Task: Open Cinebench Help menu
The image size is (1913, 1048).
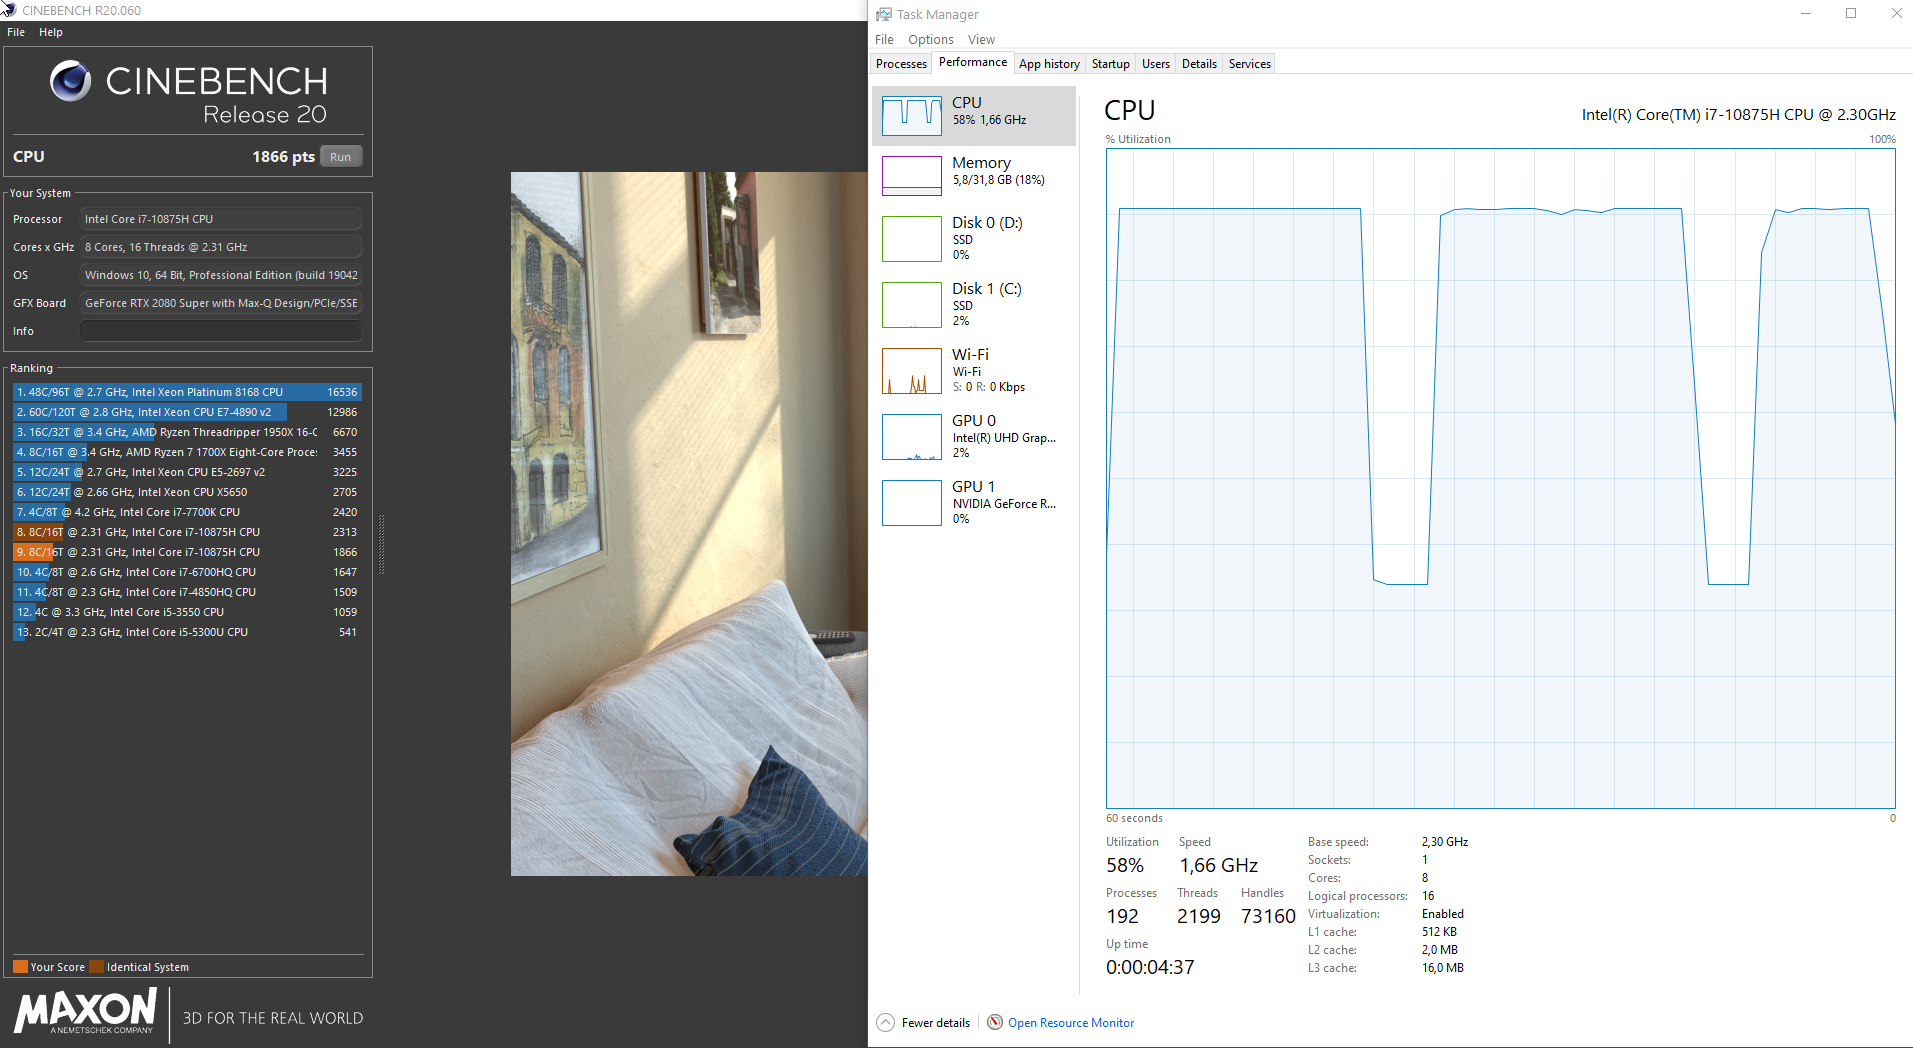Action: click(x=51, y=32)
